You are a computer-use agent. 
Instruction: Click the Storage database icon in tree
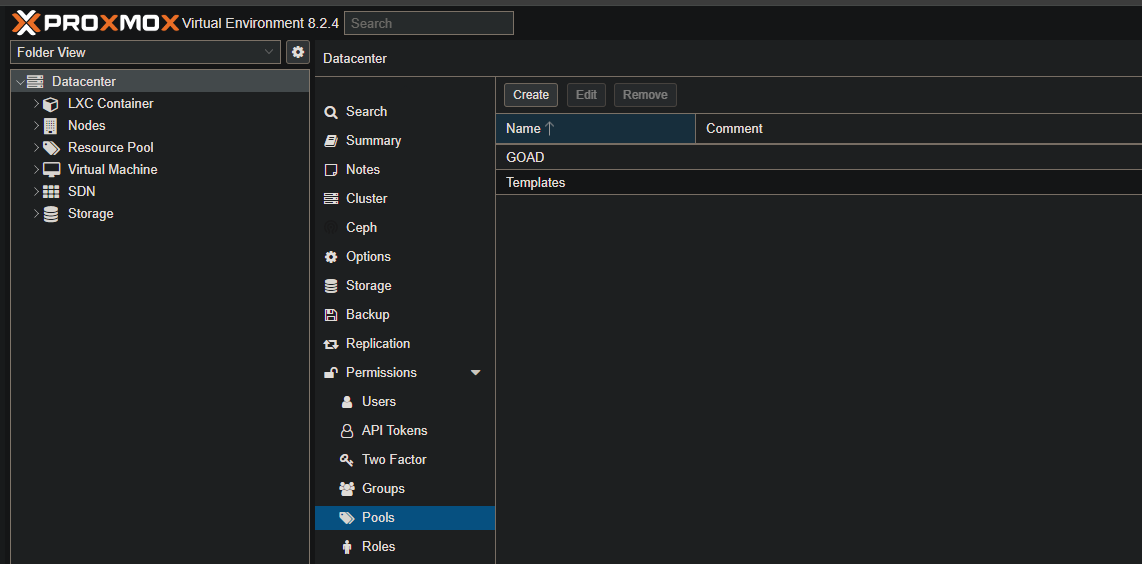pyautogui.click(x=51, y=214)
